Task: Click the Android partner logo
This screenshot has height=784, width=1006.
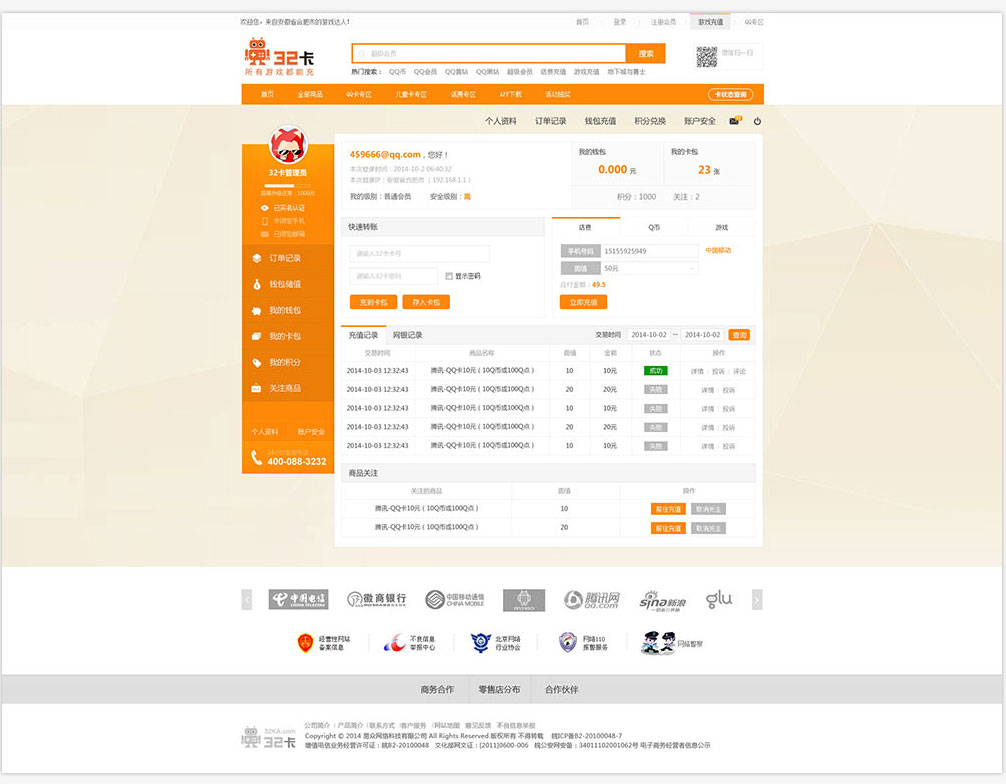Action: pyautogui.click(x=524, y=600)
